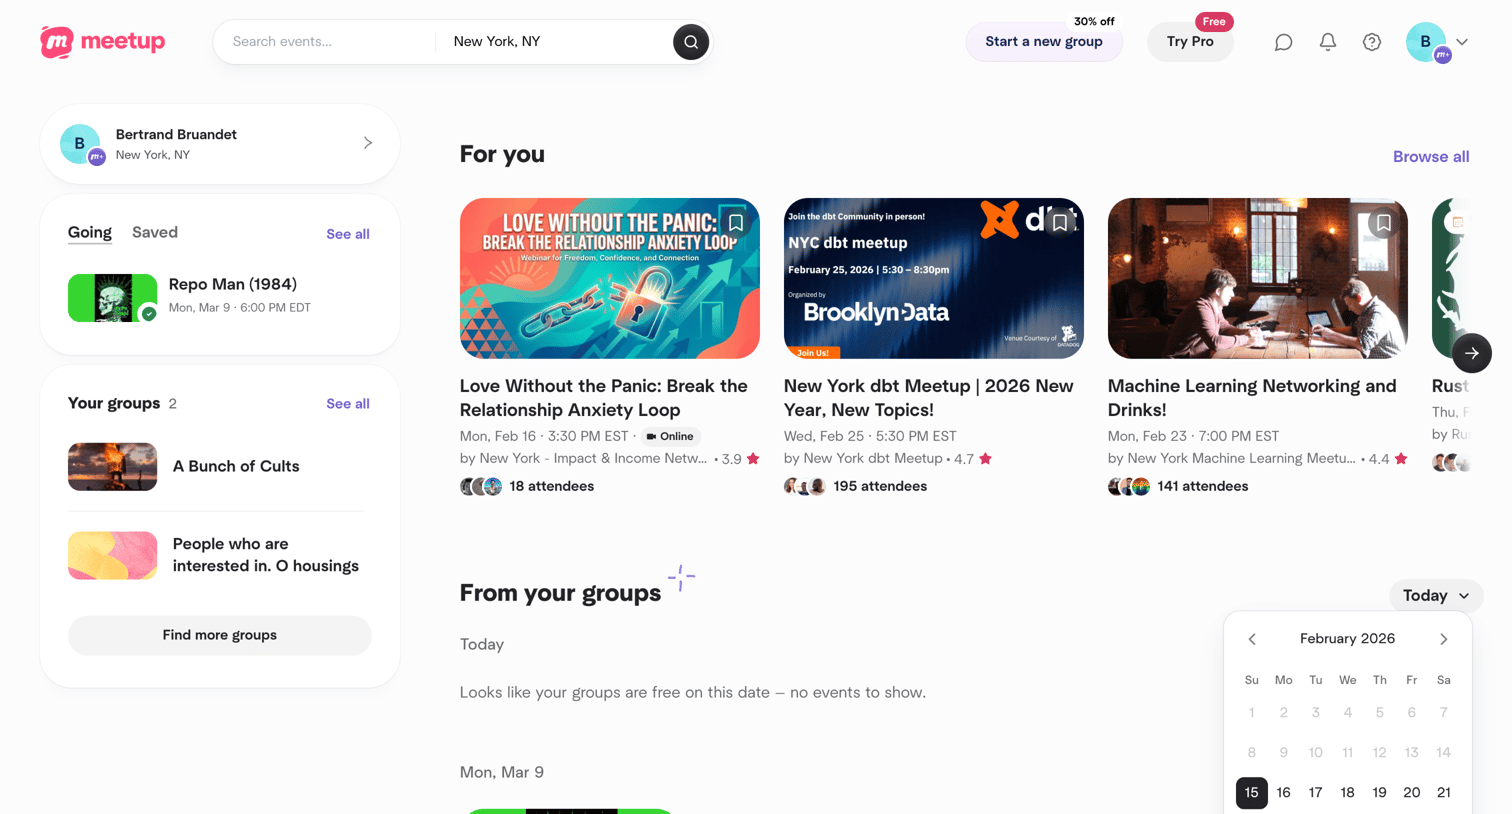Open the help question-mark icon
Viewport: 1512px width, 814px height.
click(1371, 42)
